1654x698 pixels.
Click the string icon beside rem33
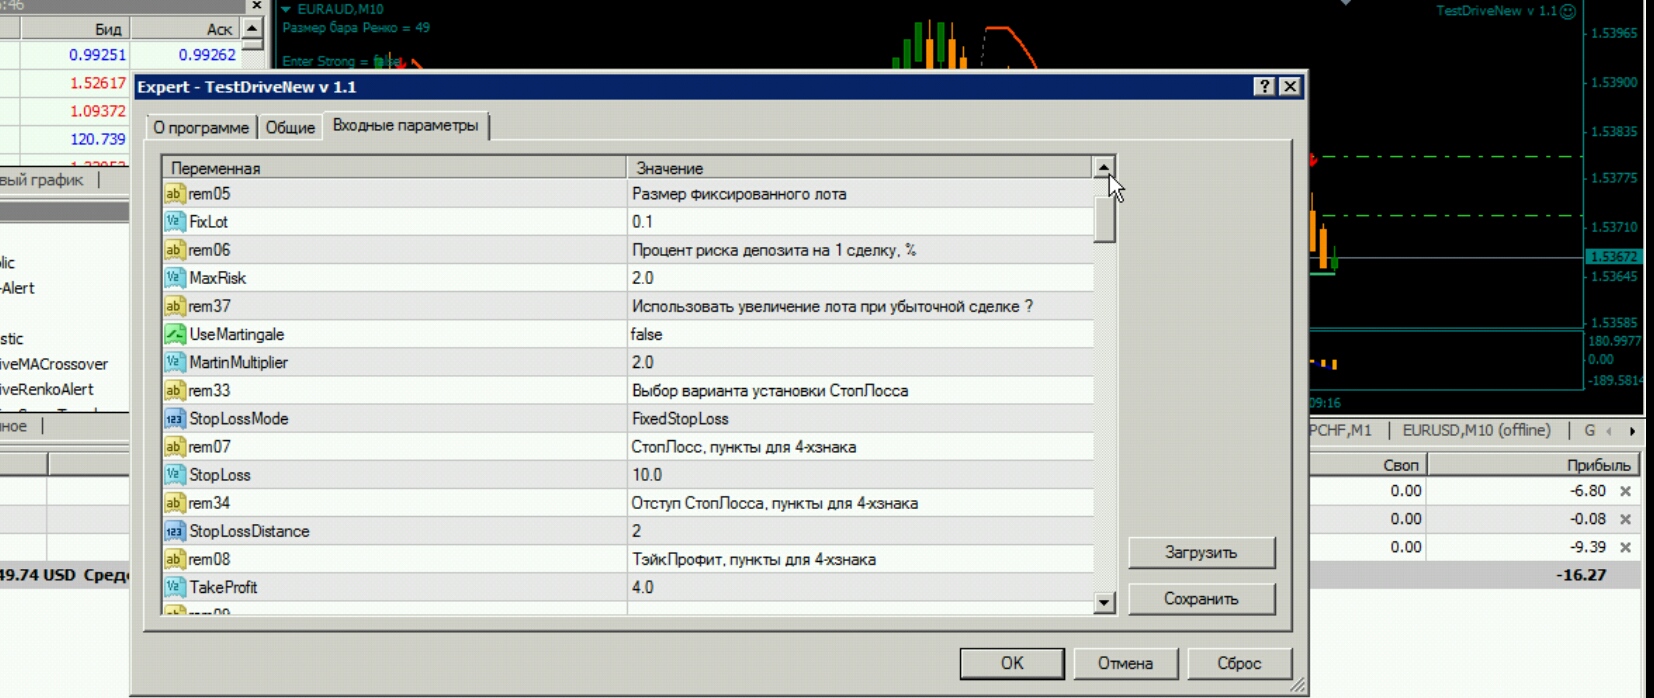(x=174, y=390)
